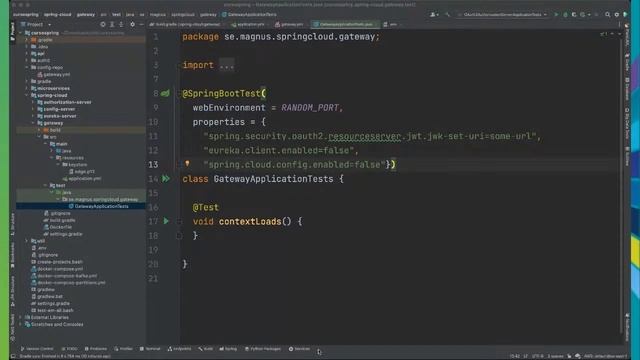Expand config-server module
The width and height of the screenshot is (640, 360).
[33, 109]
